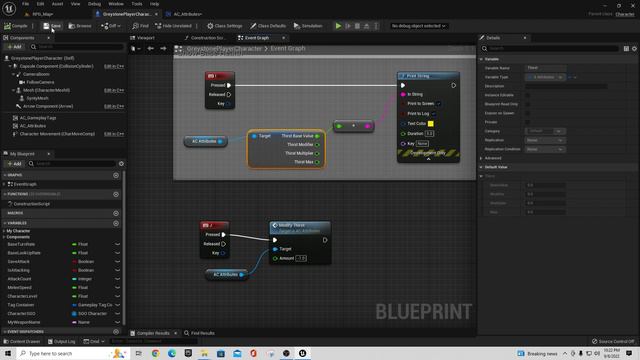The width and height of the screenshot is (640, 360).
Task: Browse to asset in Content Browser
Action: [80, 26]
